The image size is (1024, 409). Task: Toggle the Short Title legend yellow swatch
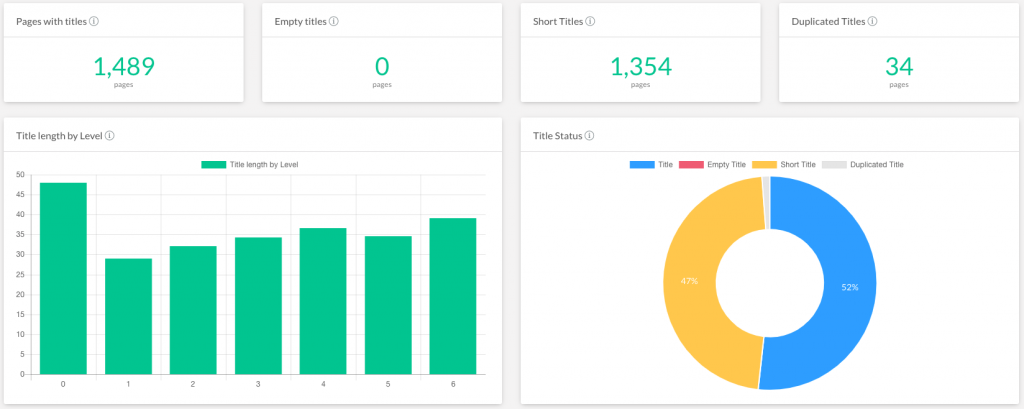point(764,165)
